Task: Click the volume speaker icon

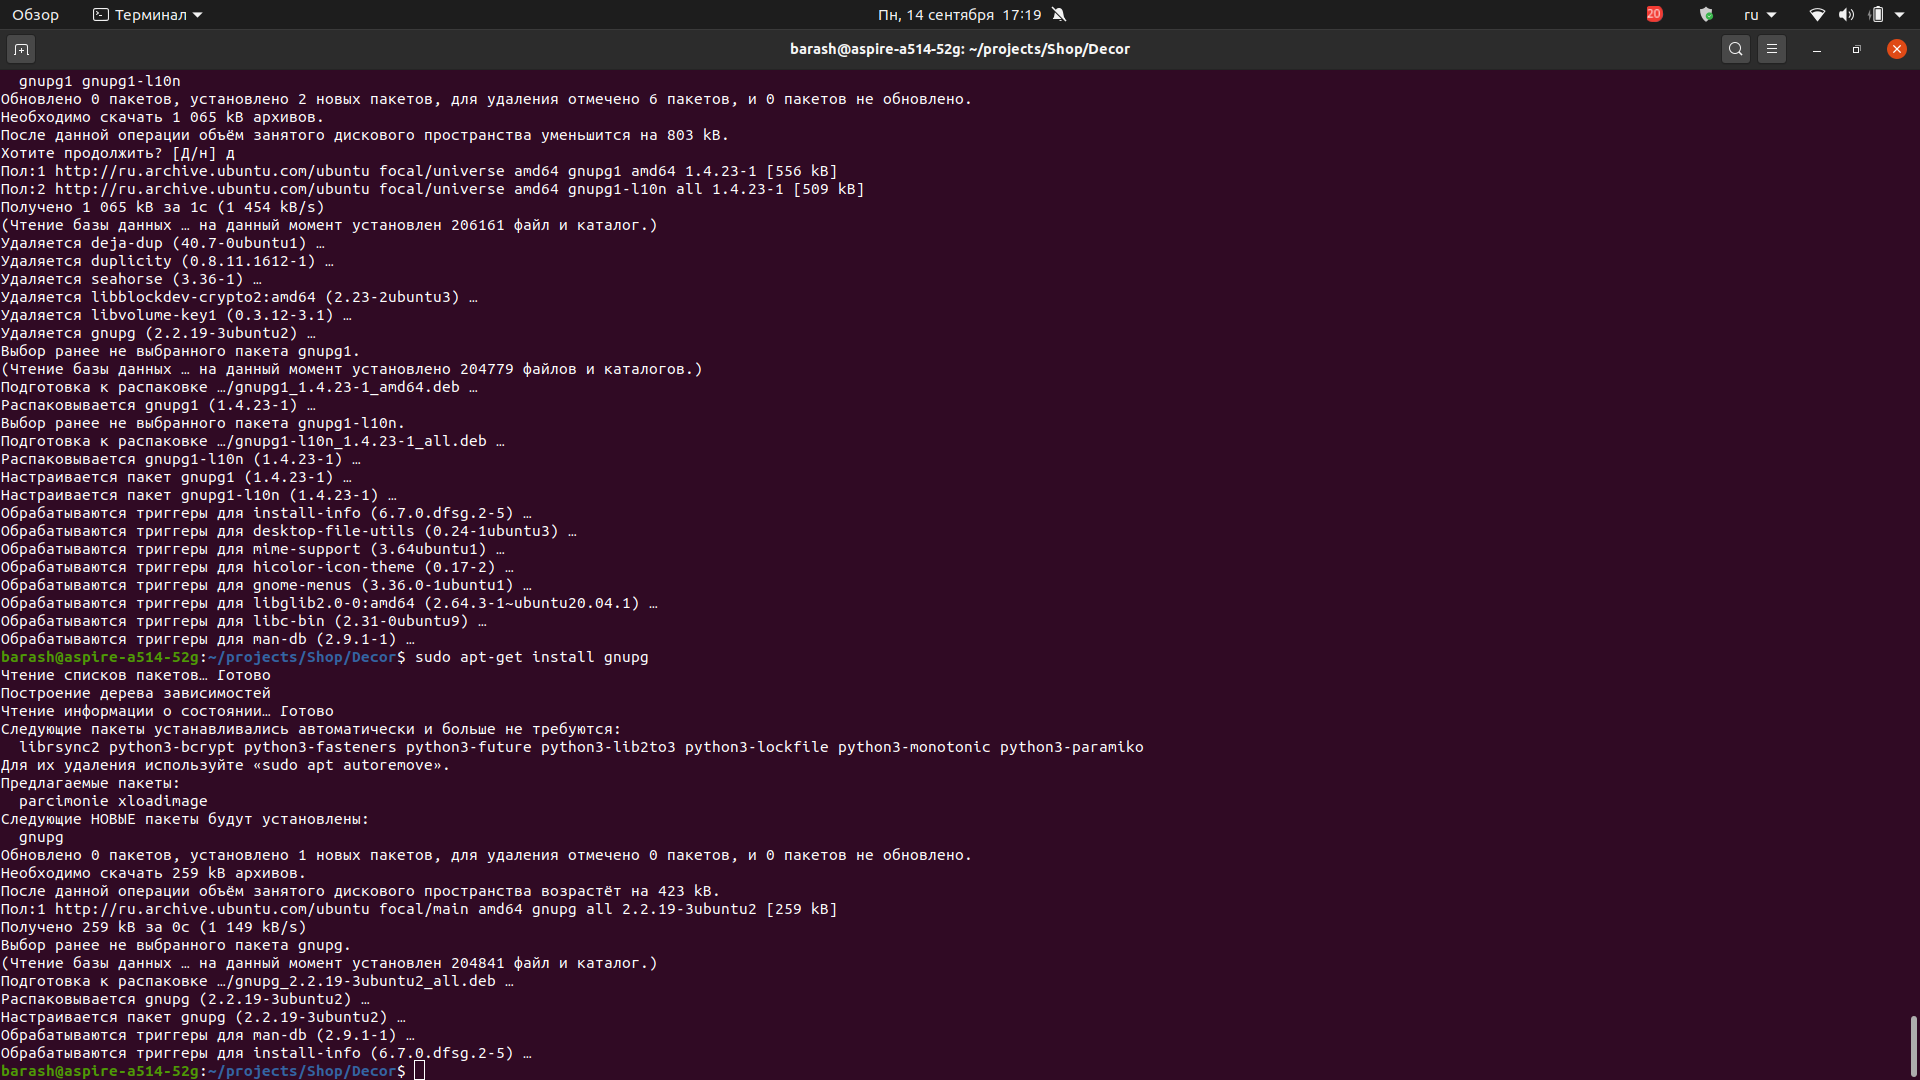Action: [1846, 15]
